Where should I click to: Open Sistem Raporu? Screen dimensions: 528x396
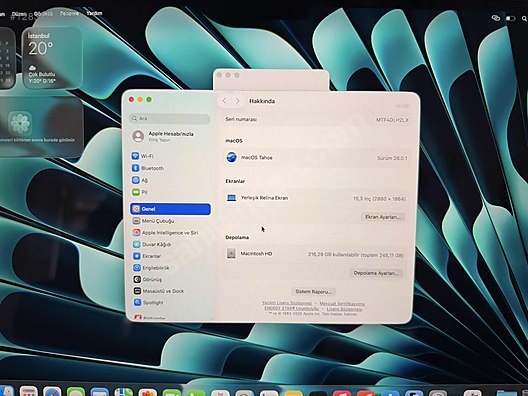point(313,291)
